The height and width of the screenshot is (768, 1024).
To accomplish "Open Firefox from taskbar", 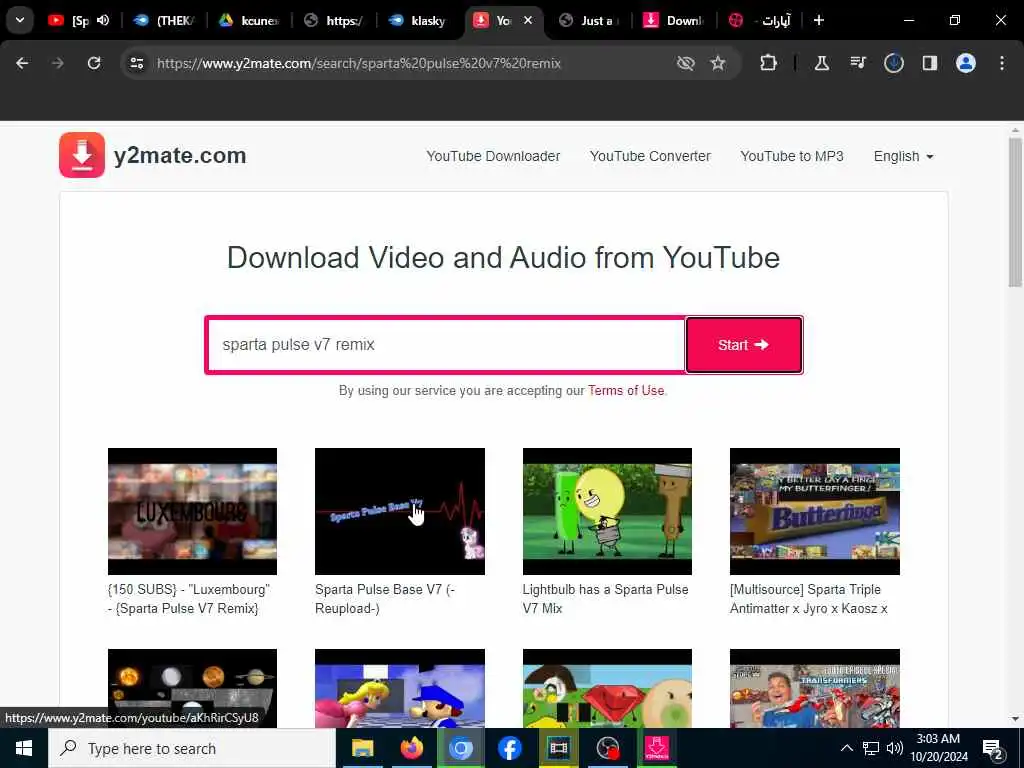I will pyautogui.click(x=411, y=748).
